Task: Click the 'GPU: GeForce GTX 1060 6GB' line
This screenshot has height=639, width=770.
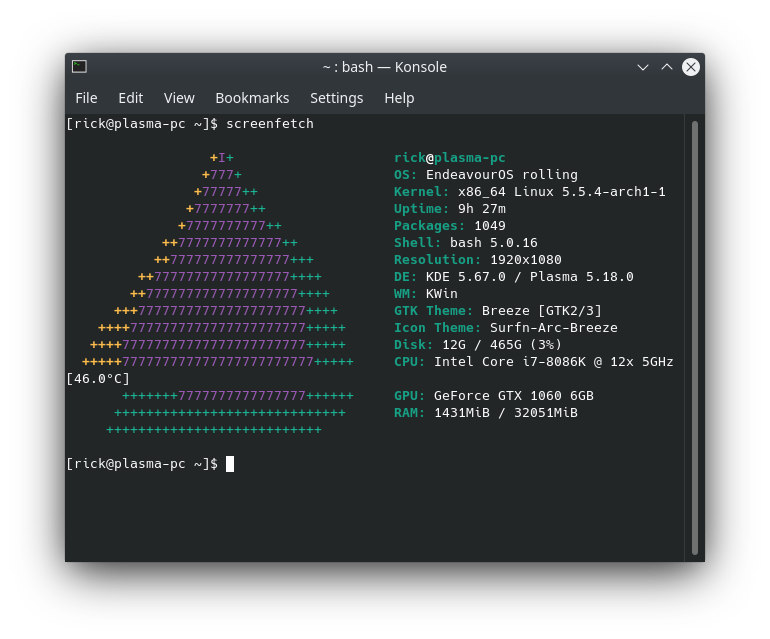Action: tap(494, 396)
